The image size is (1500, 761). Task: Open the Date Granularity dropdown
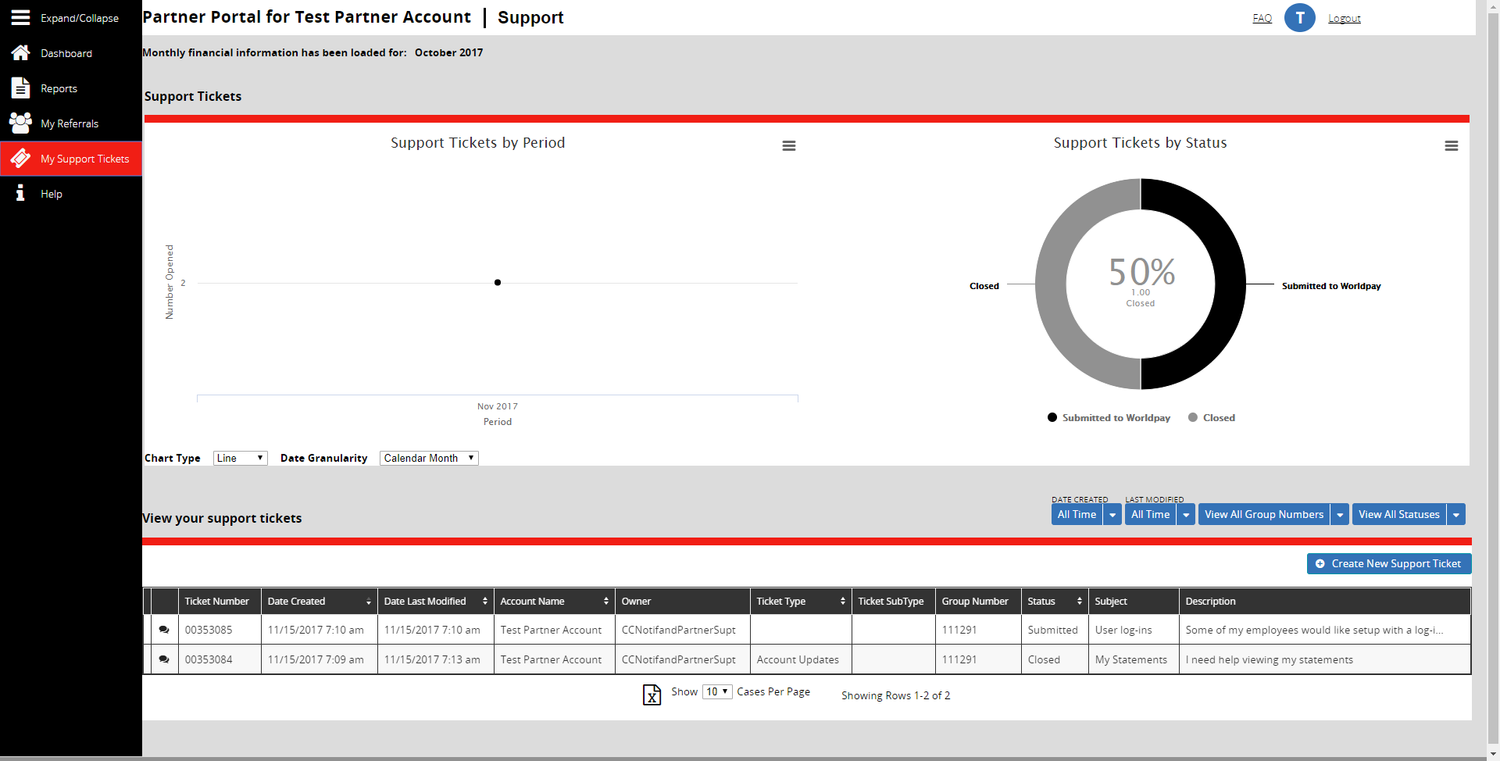[x=429, y=458]
